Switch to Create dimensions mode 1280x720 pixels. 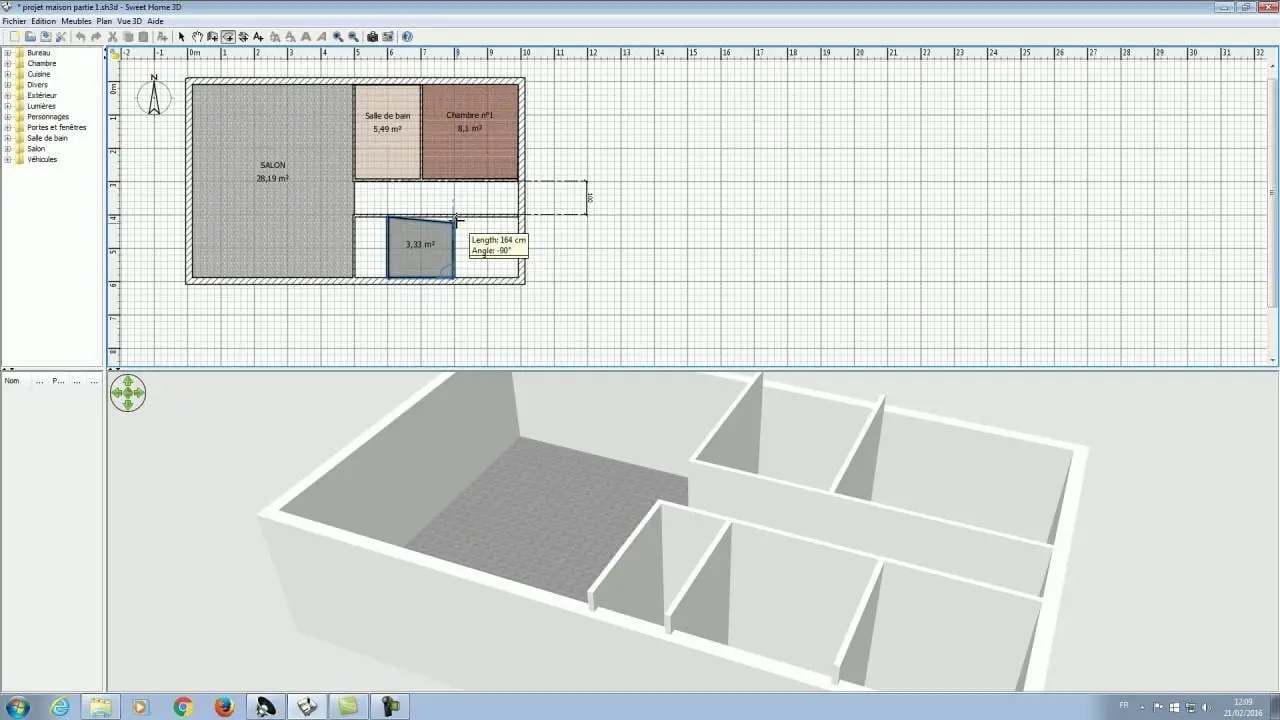pos(243,37)
